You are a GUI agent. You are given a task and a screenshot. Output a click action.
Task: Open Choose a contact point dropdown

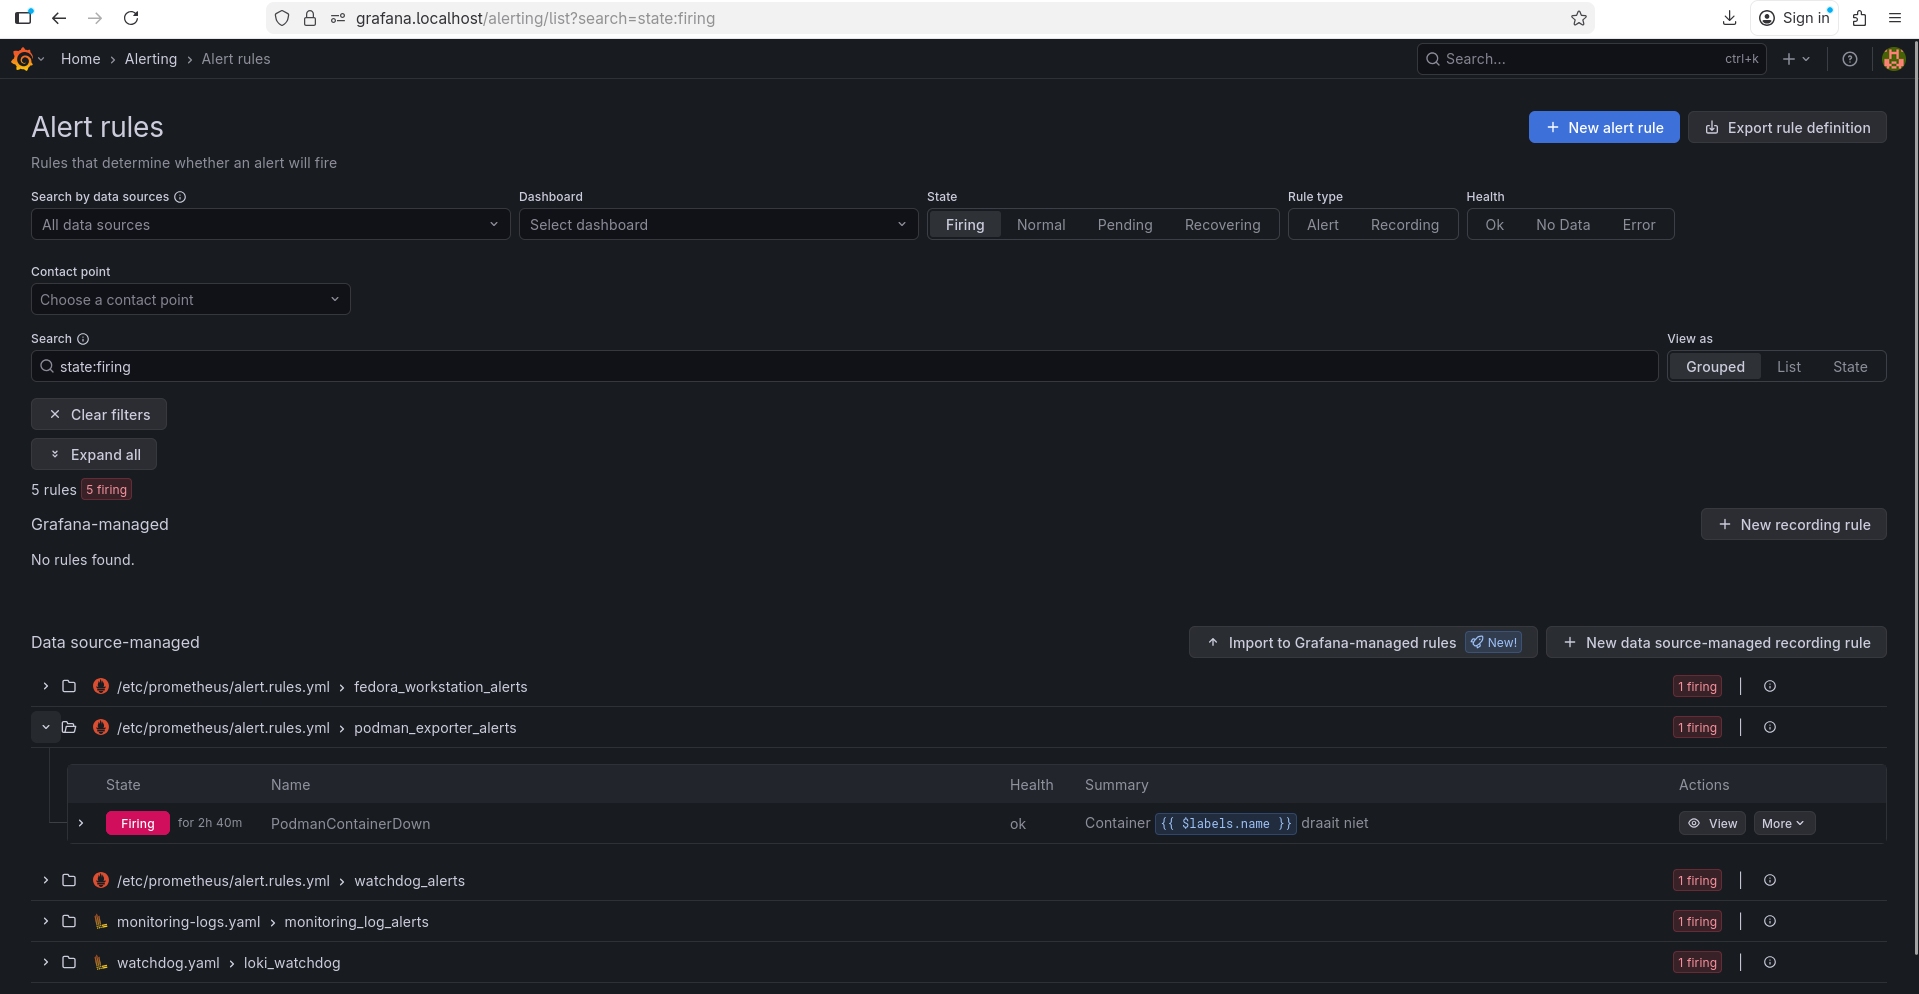190,300
